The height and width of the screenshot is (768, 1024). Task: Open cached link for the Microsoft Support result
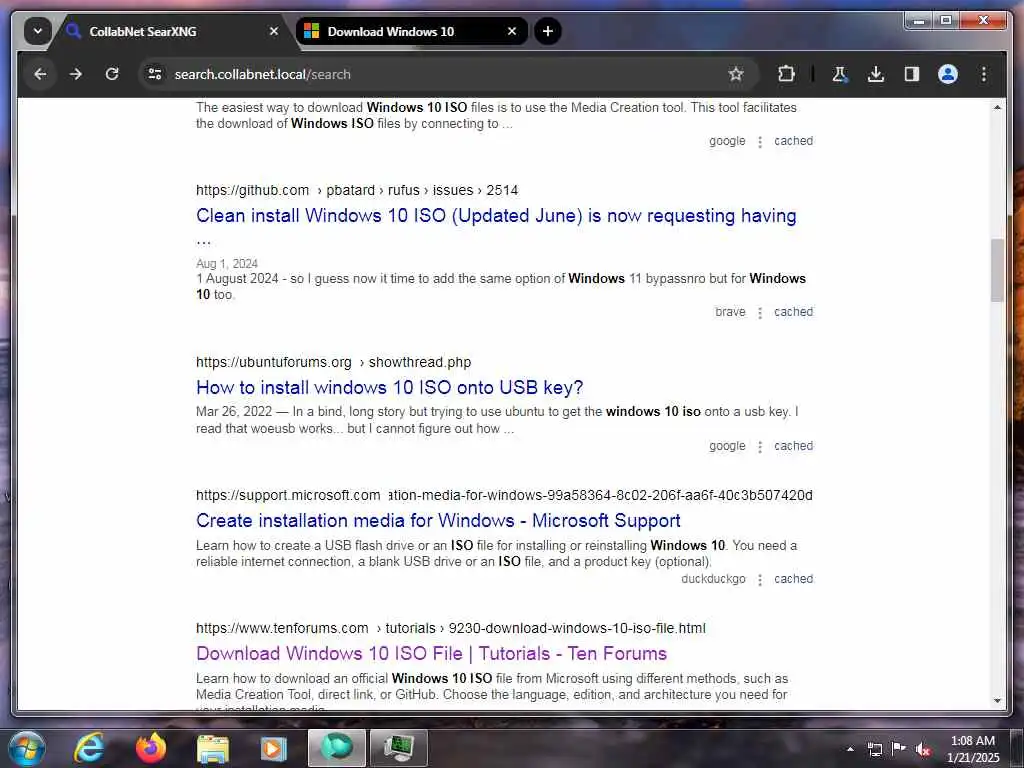(x=793, y=579)
